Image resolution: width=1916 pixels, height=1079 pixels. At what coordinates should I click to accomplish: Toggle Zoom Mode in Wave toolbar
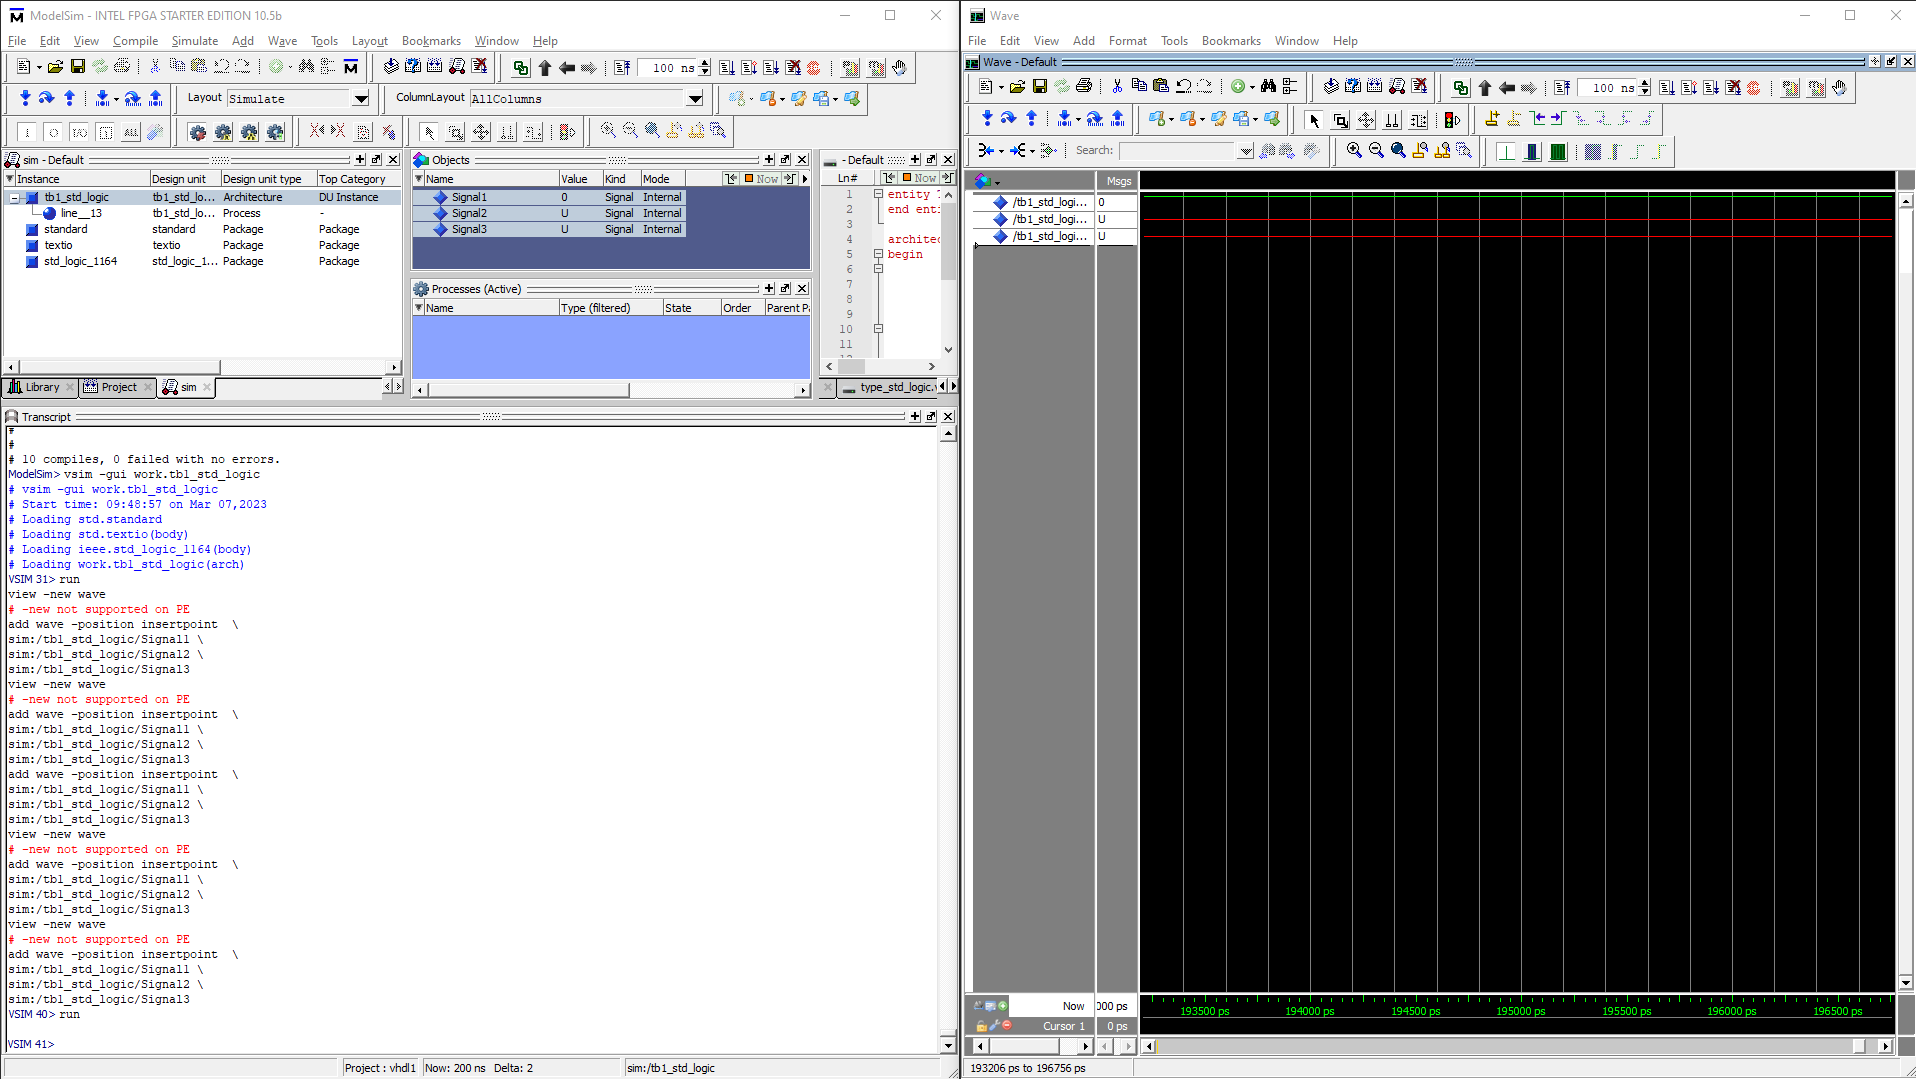[1340, 120]
